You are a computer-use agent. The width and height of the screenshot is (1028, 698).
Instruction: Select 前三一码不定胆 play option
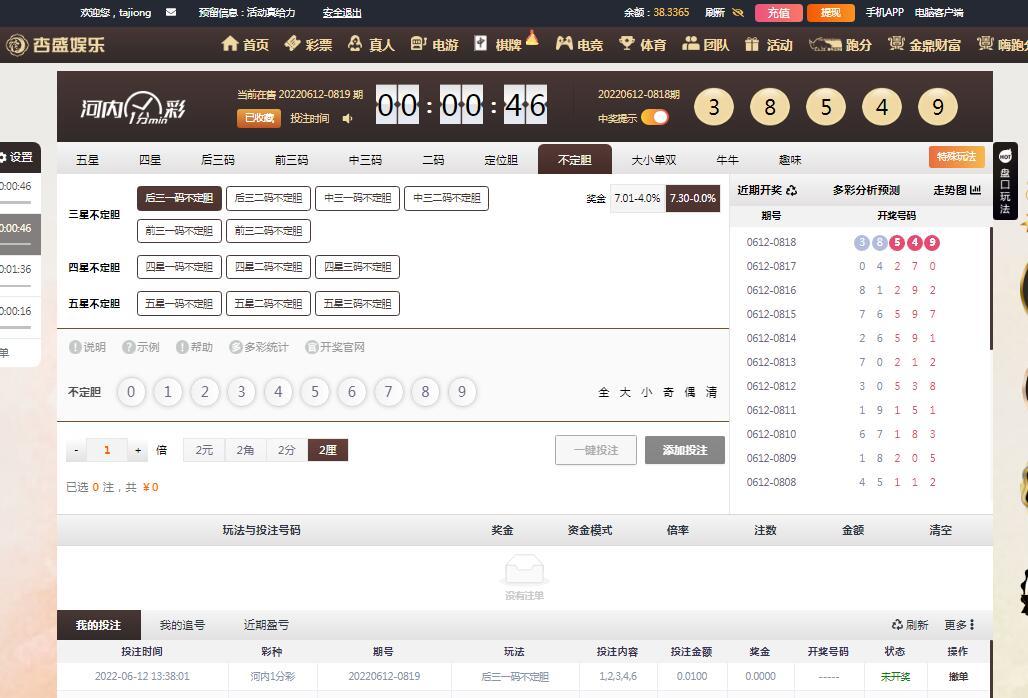(x=179, y=231)
